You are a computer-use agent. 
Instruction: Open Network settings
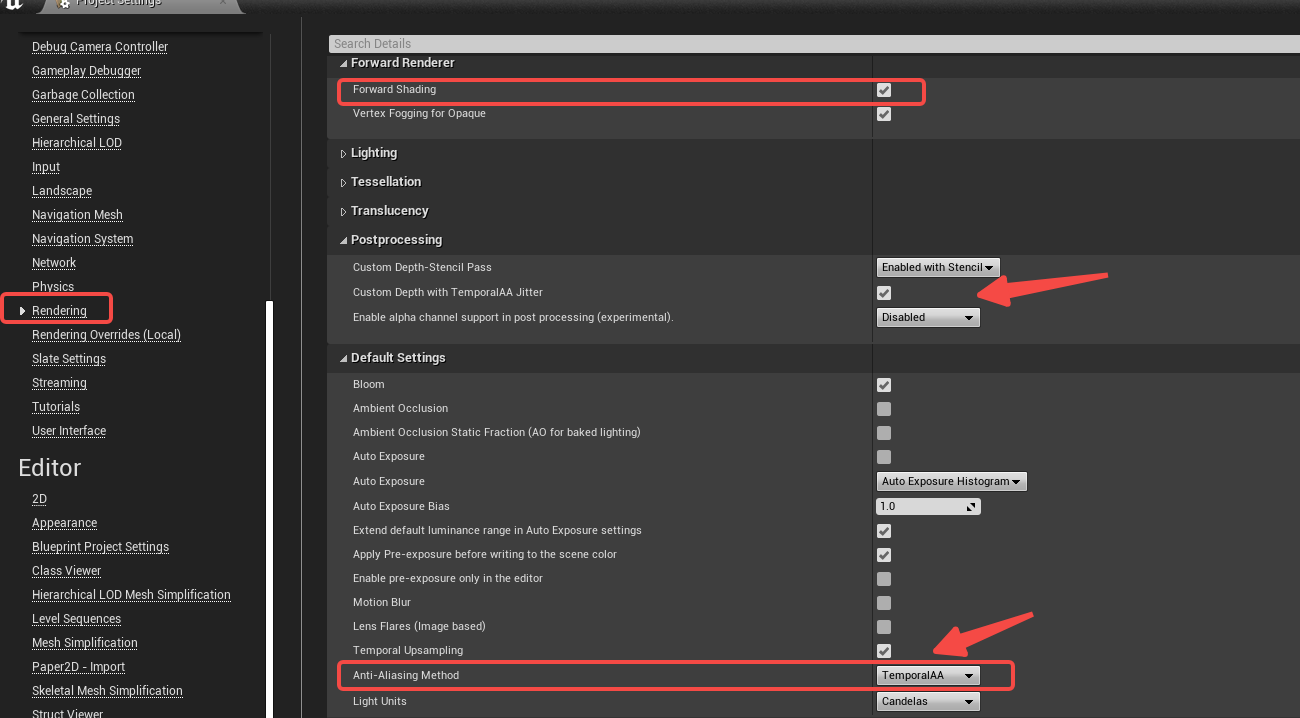pyautogui.click(x=54, y=263)
